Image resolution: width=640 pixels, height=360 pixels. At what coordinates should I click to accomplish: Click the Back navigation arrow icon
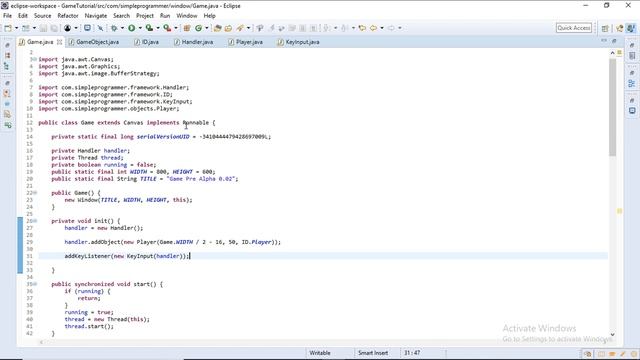373,28
